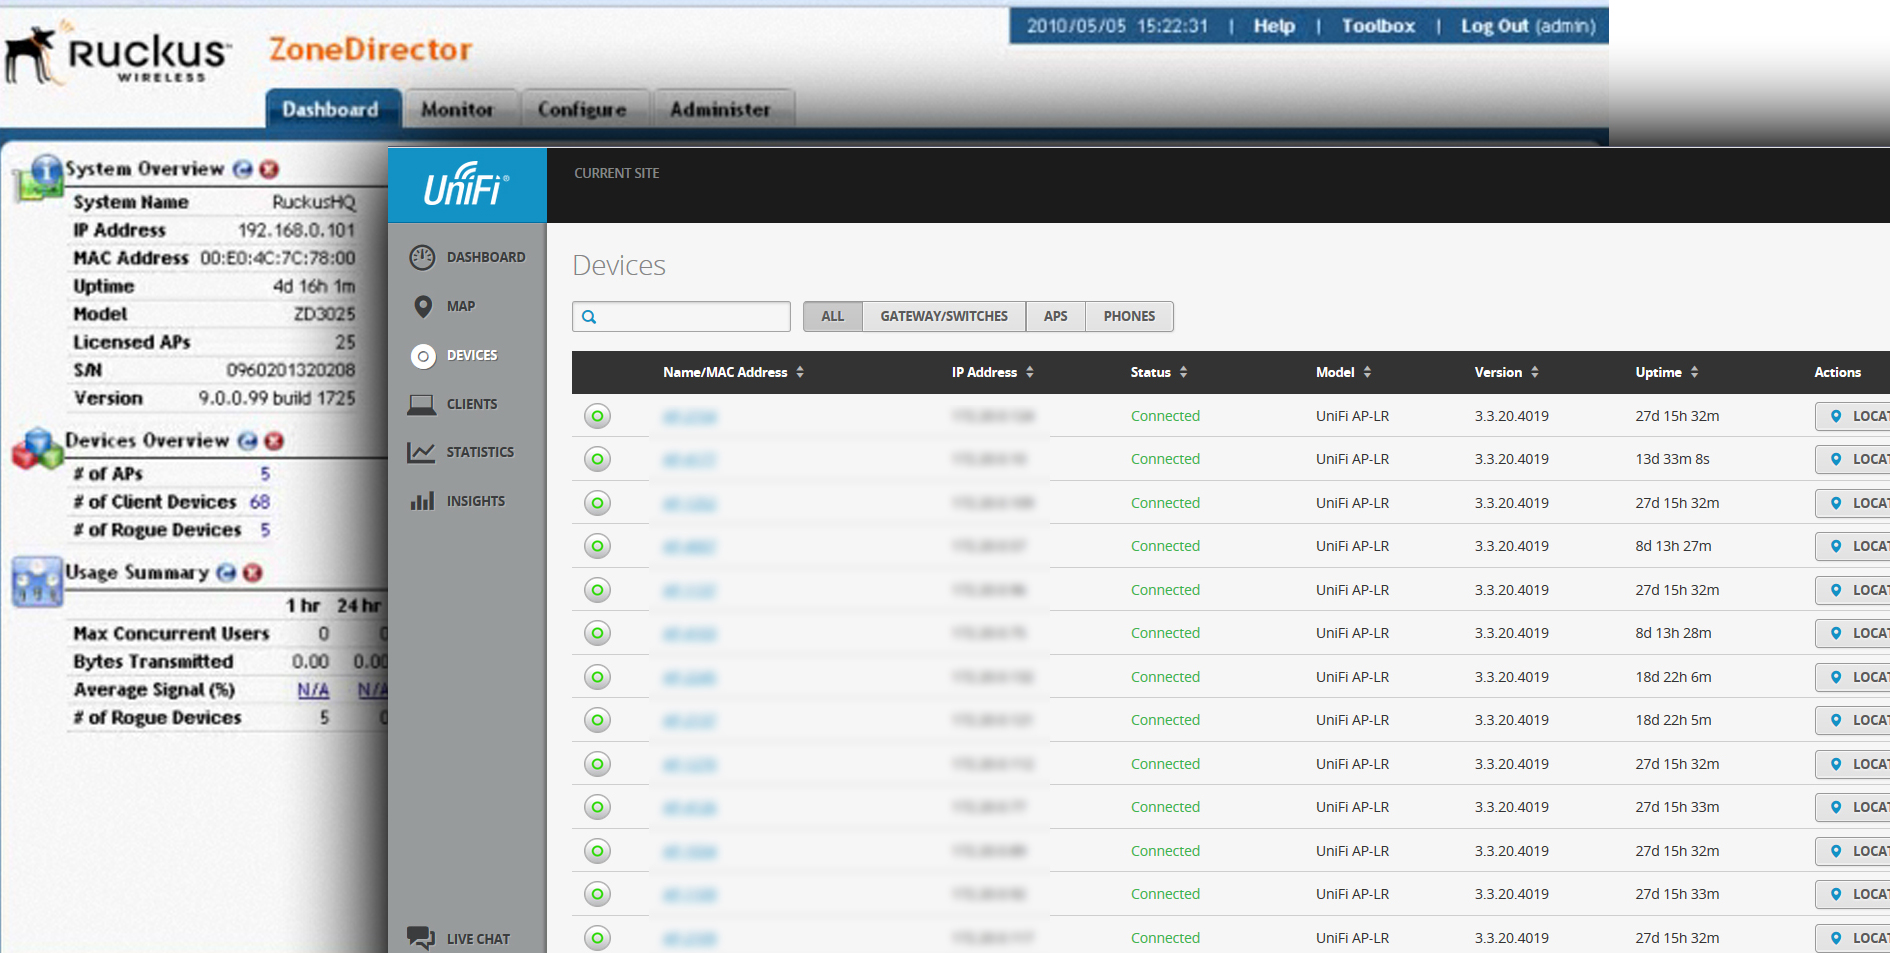Filter devices by APS

point(1056,316)
